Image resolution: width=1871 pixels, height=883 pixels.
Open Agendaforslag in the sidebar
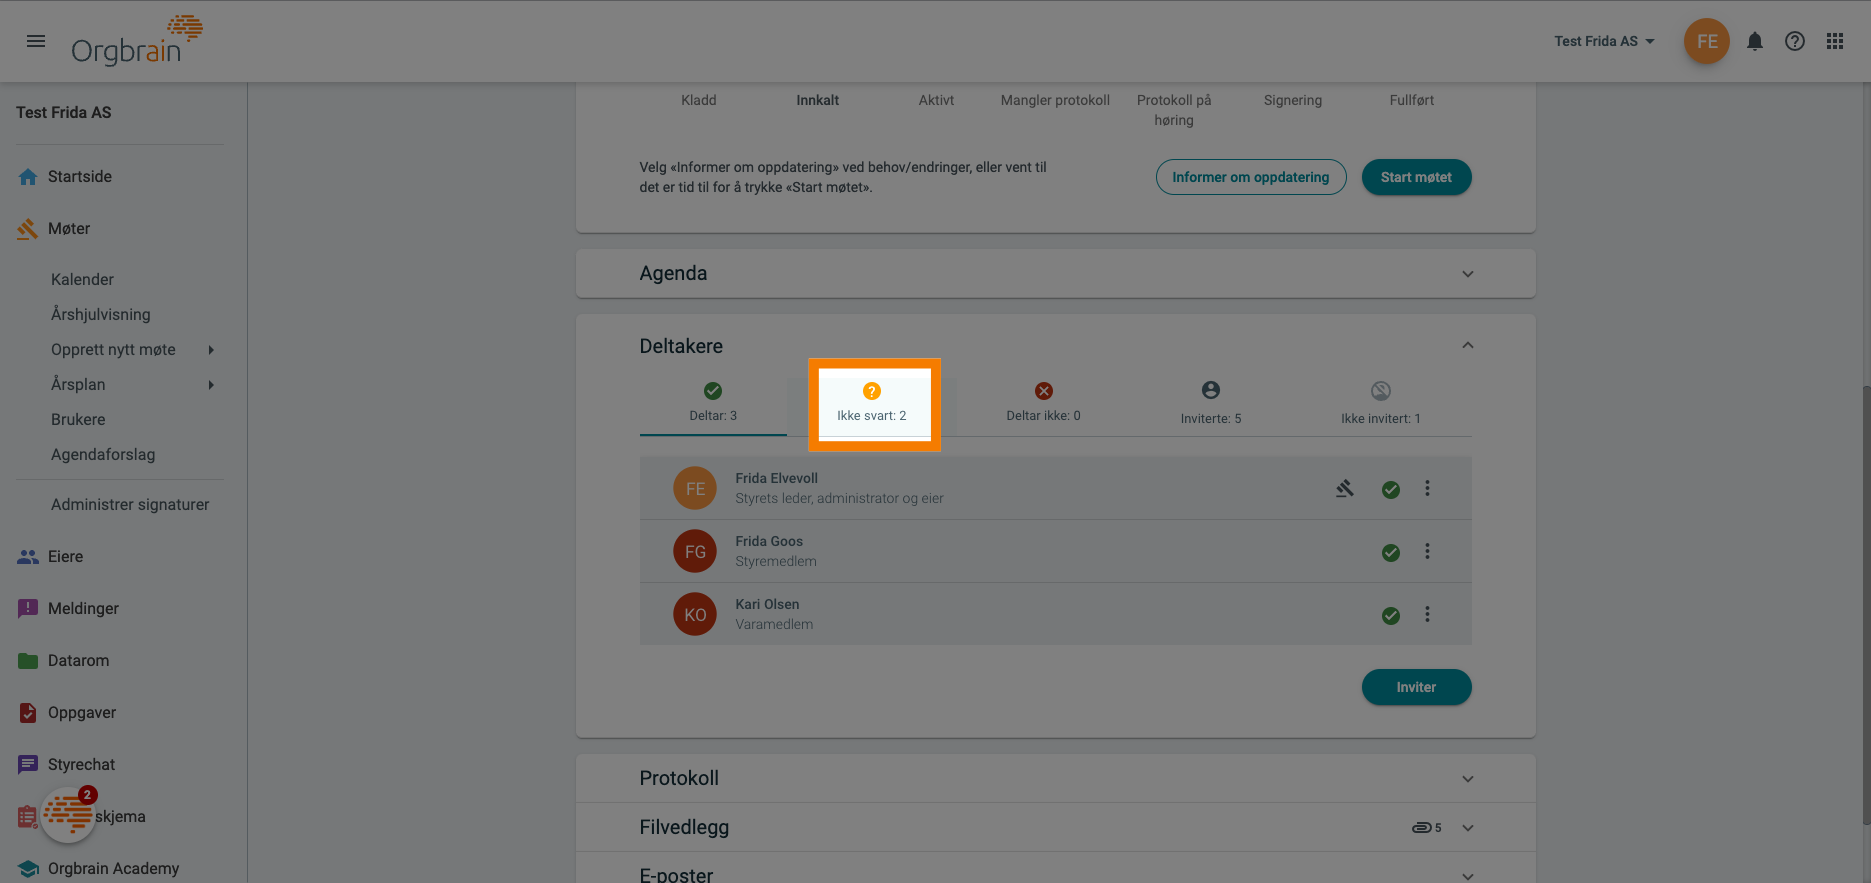point(103,455)
